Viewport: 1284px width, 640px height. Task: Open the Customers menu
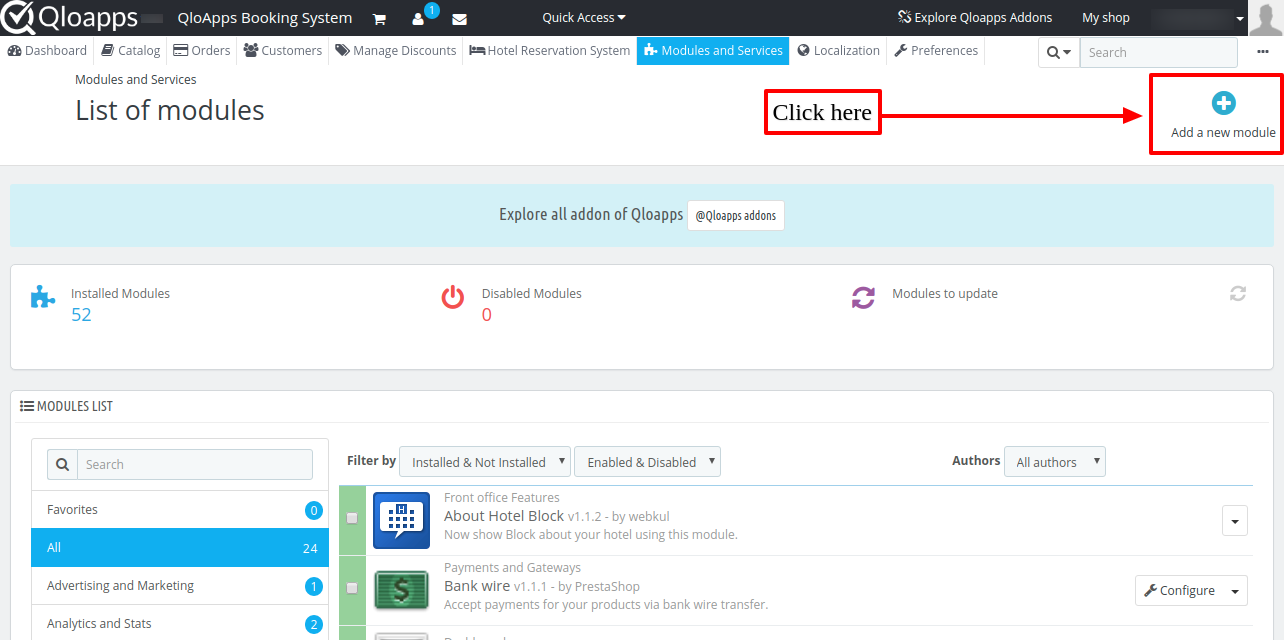coord(283,50)
